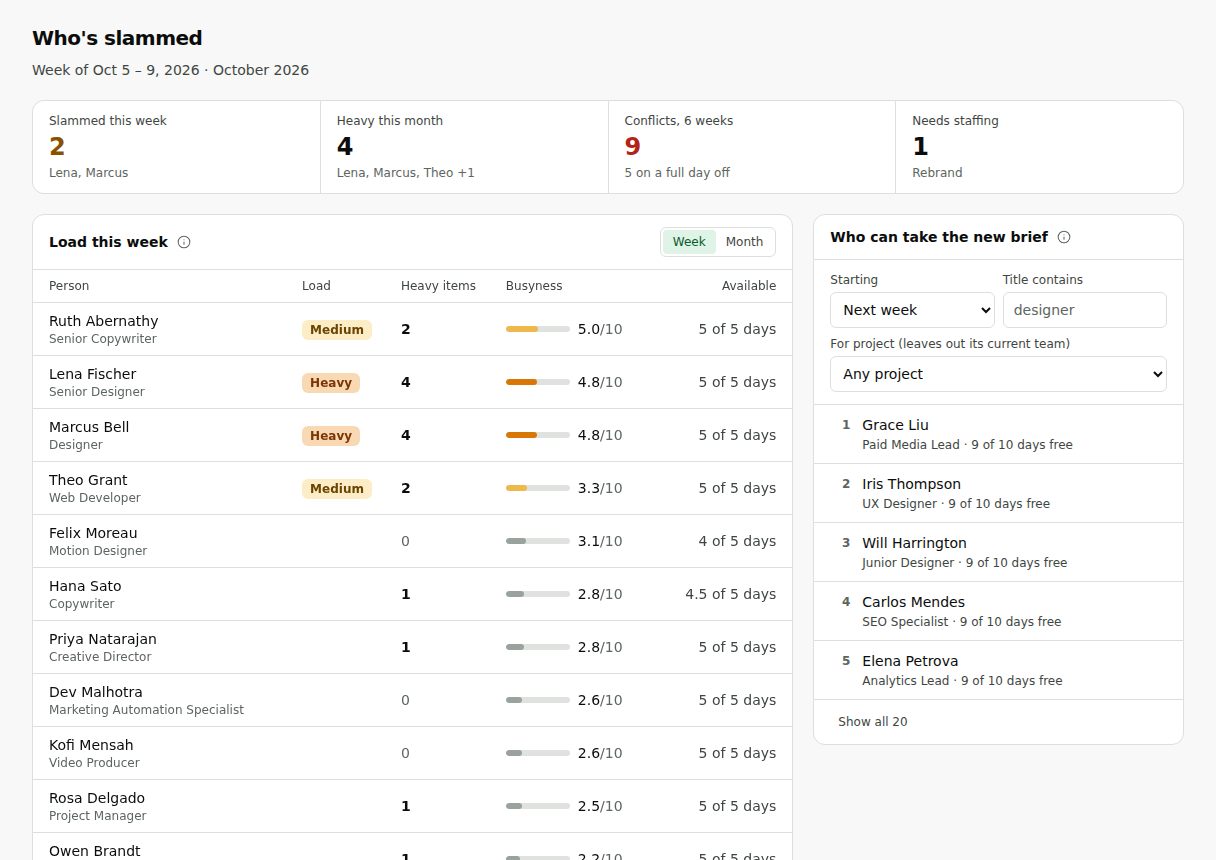Open the Any project dropdown
This screenshot has height=860, width=1216.
pos(998,374)
